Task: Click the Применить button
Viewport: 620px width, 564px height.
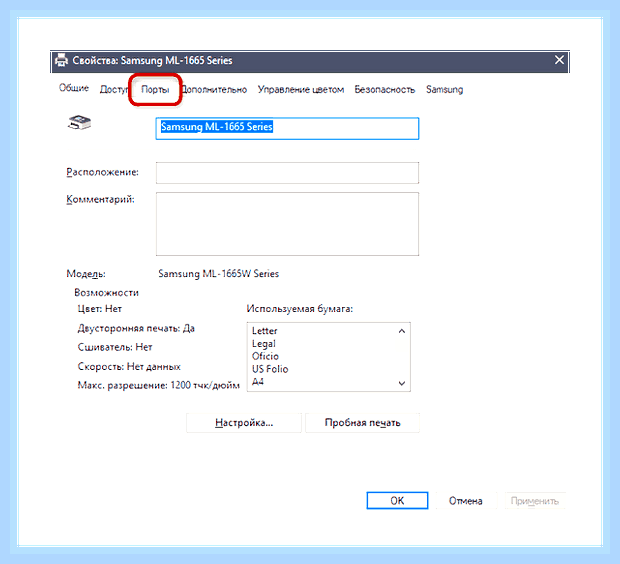Action: pos(535,501)
